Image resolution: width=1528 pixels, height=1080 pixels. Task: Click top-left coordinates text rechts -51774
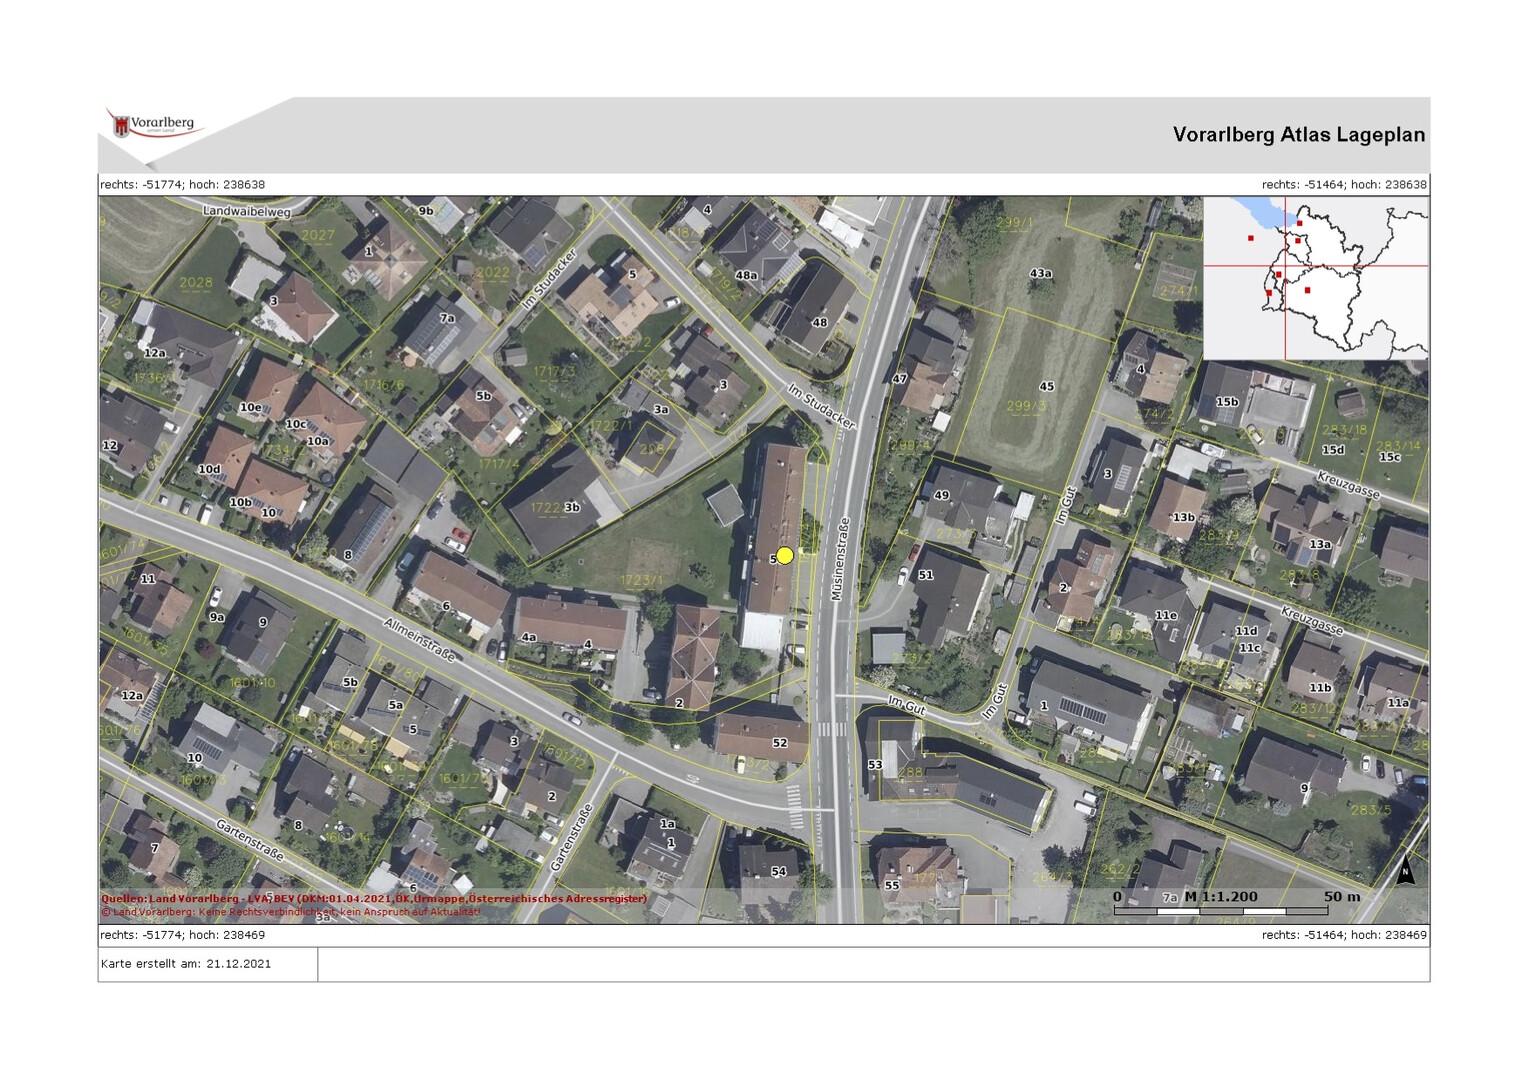182,185
